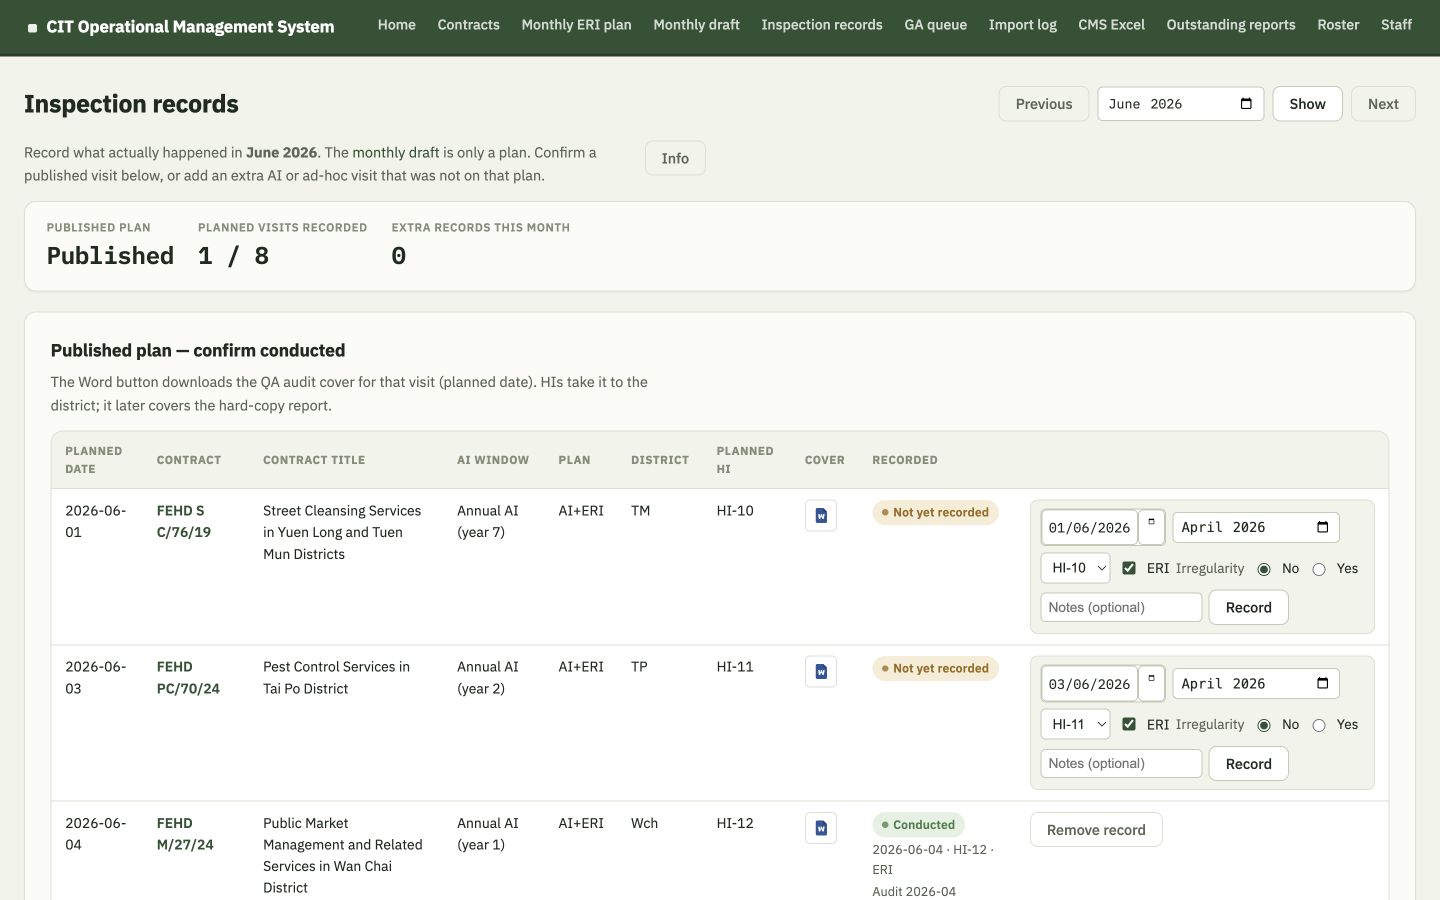Click Not yet recorded badge in TM row
Viewport: 1440px width, 900px height.
tap(935, 512)
